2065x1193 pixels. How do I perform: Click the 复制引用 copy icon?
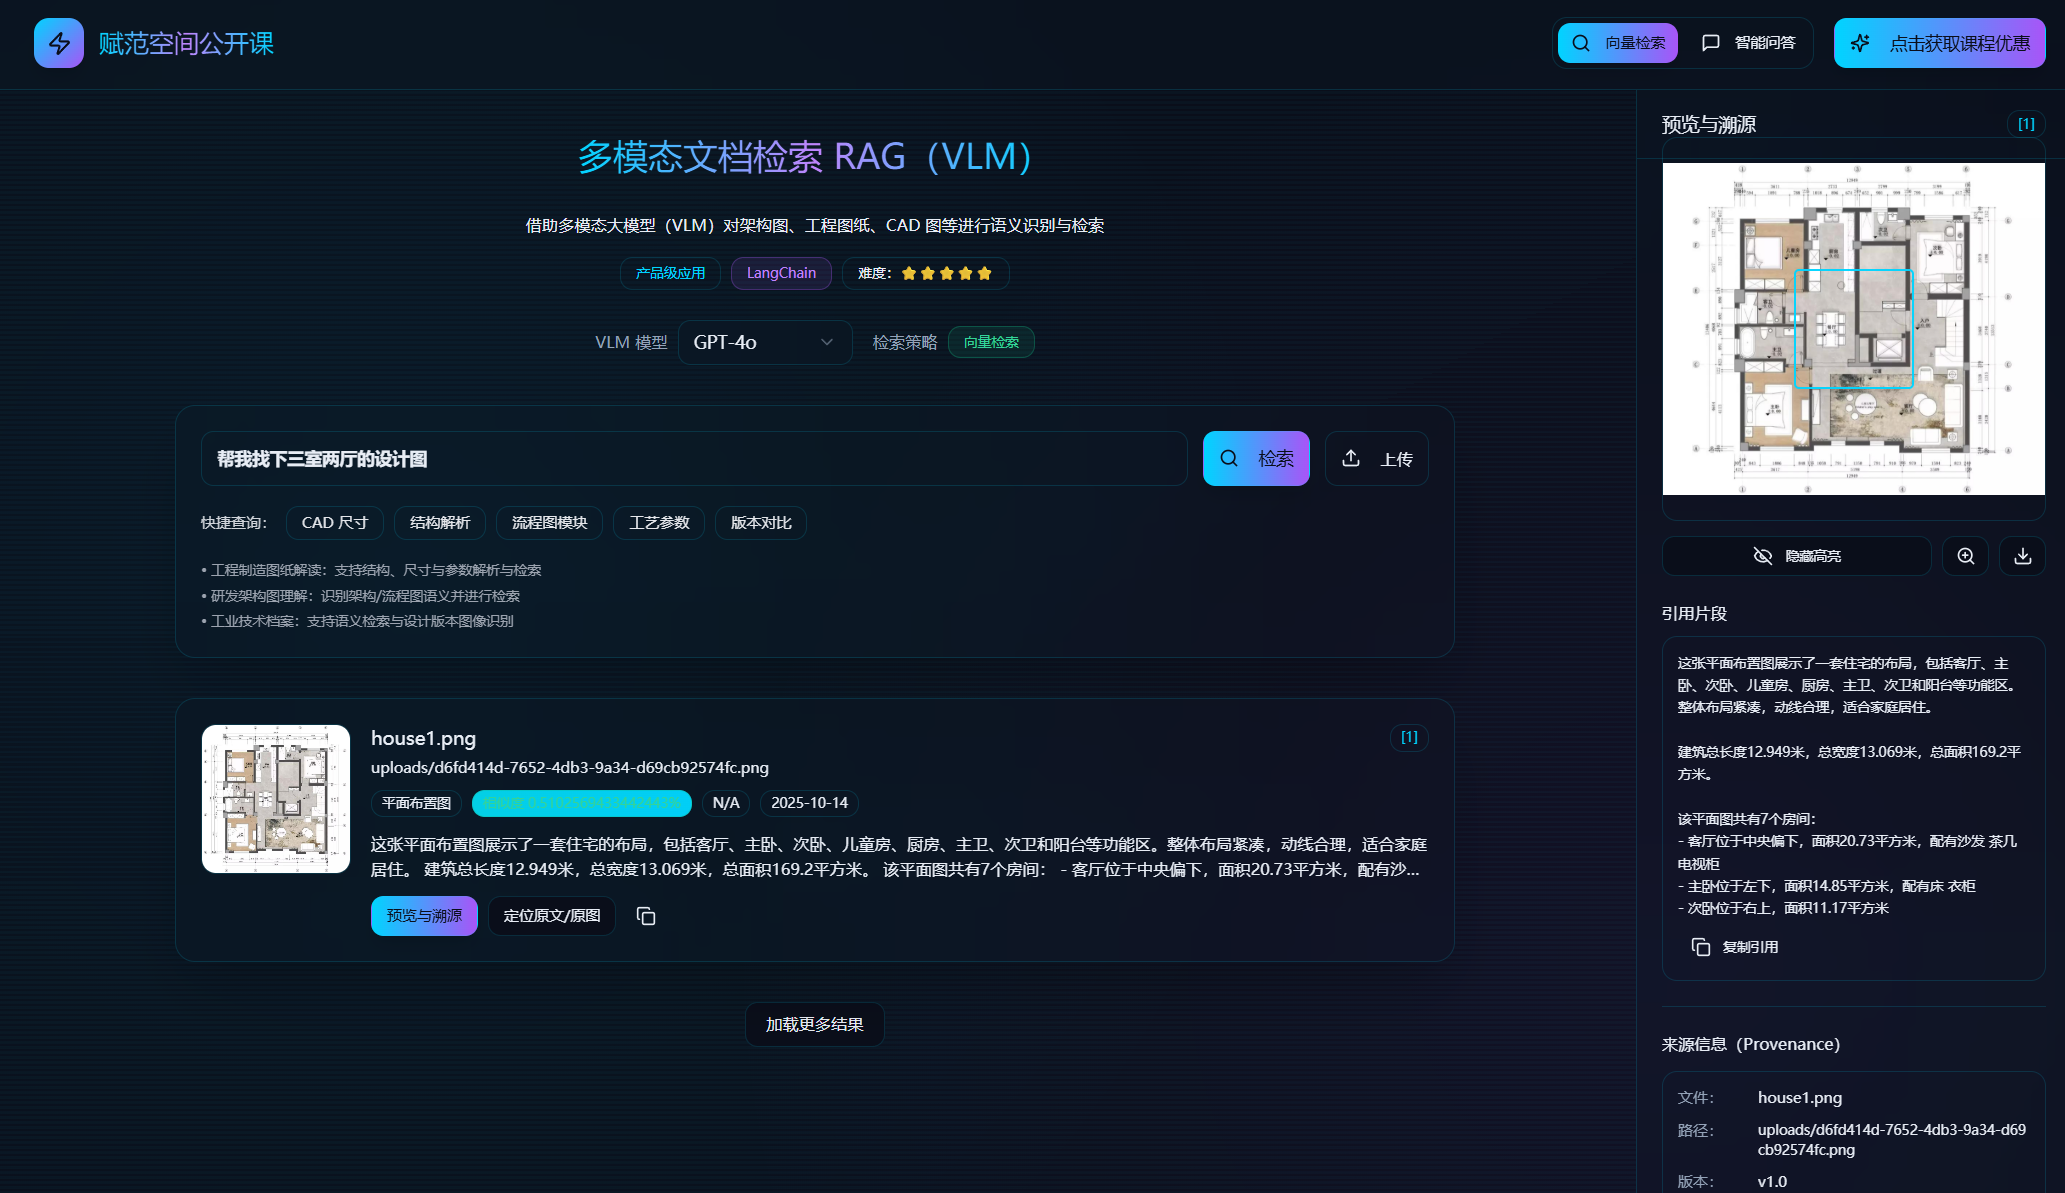coord(1700,947)
